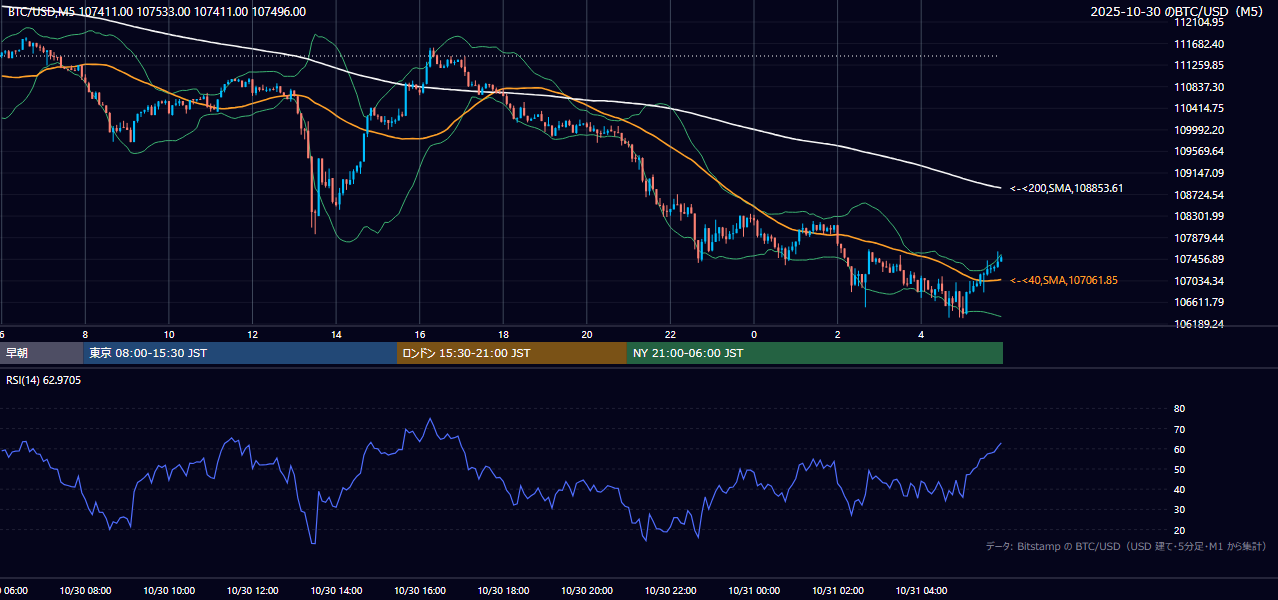Click the 108301.99 price axis label
Image resolution: width=1278 pixels, height=600 pixels.
pos(1198,216)
